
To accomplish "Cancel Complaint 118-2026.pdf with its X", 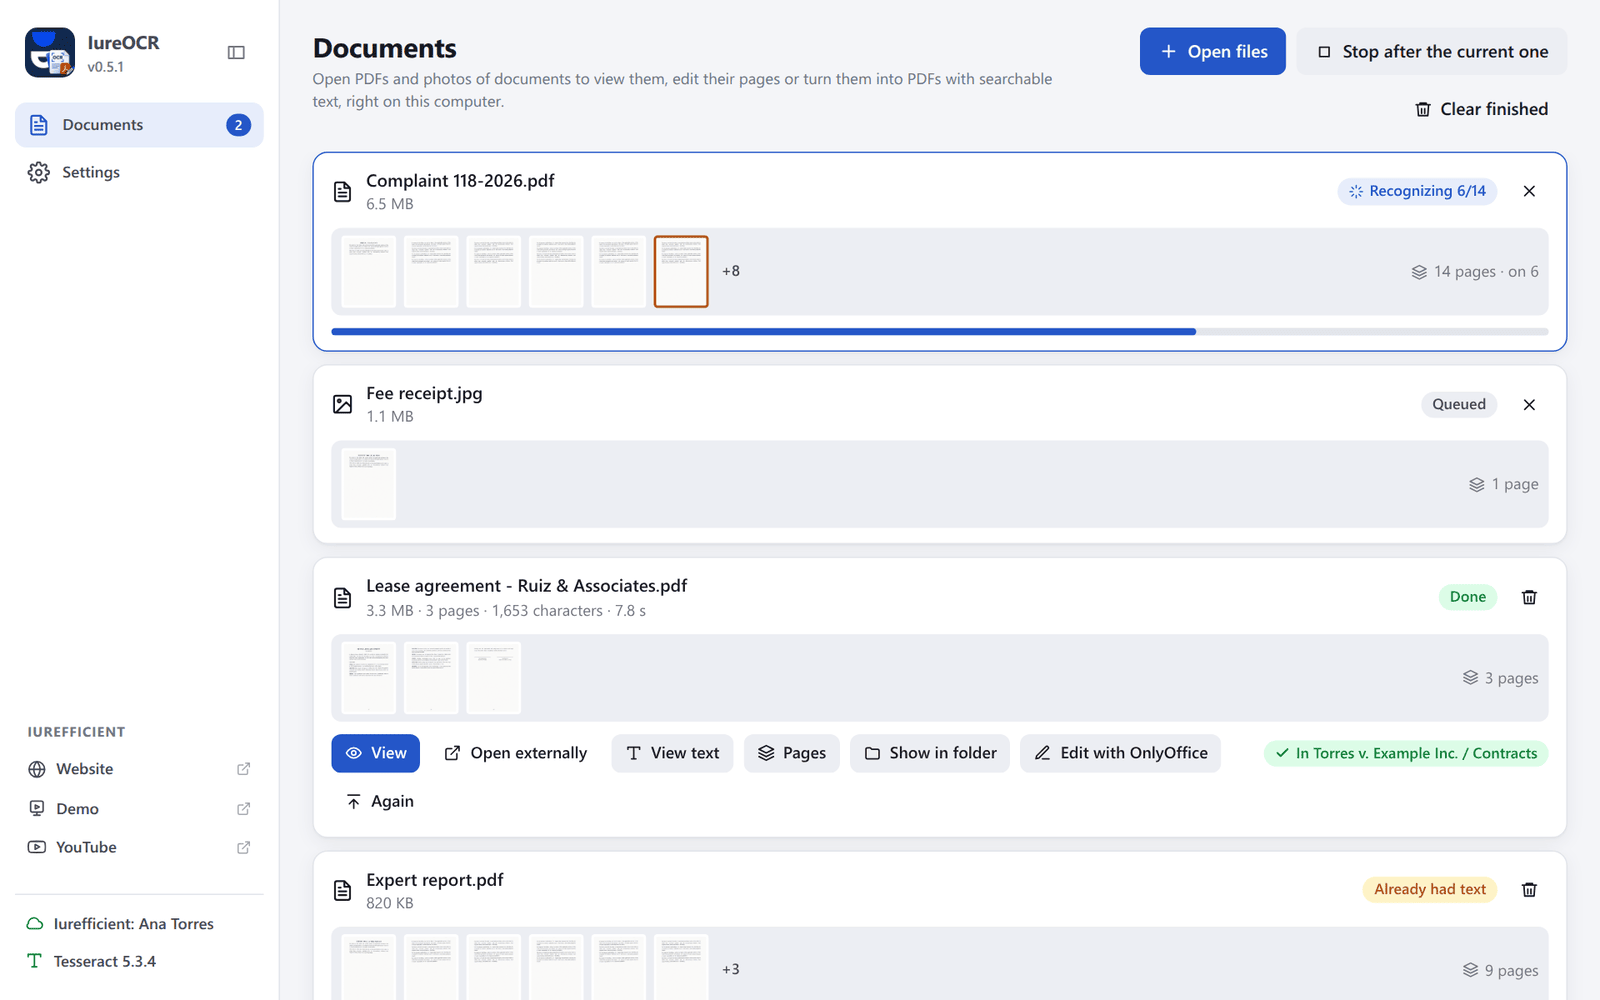I will [1529, 191].
